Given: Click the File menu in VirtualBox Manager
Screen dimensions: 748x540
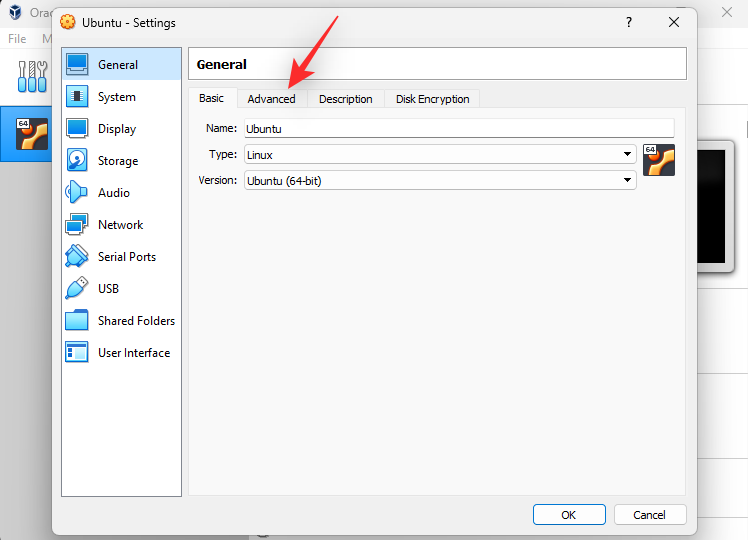Looking at the screenshot, I should [x=17, y=39].
